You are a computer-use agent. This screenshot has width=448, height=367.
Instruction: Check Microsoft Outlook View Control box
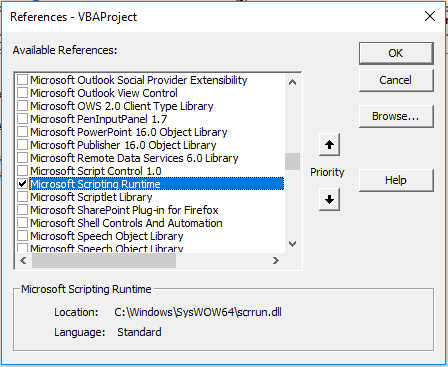22,93
